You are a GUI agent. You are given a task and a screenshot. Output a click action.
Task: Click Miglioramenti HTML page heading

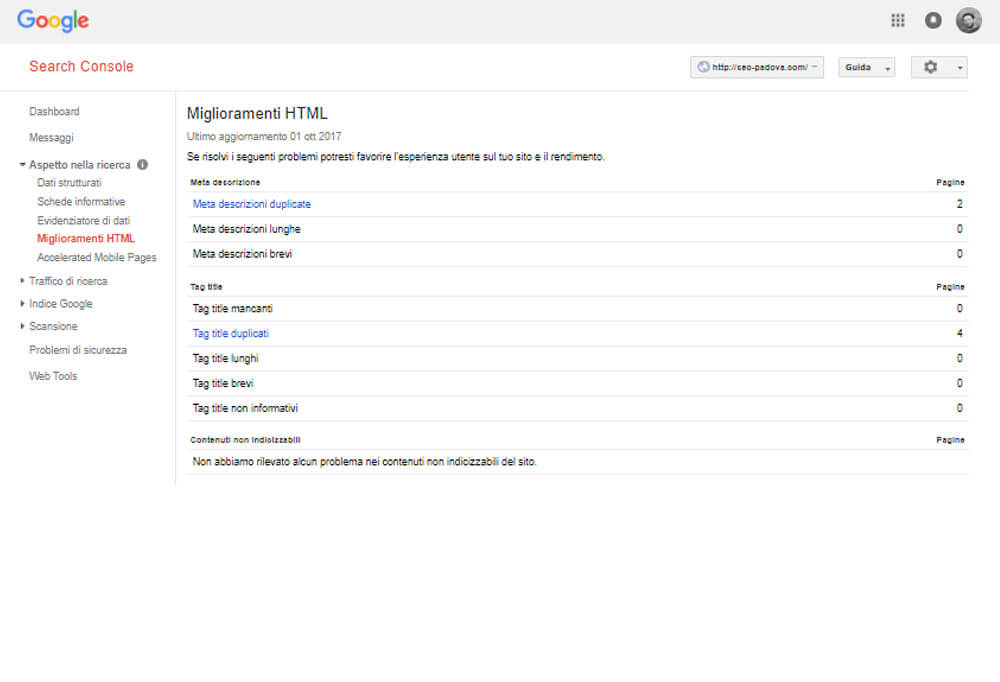(257, 114)
